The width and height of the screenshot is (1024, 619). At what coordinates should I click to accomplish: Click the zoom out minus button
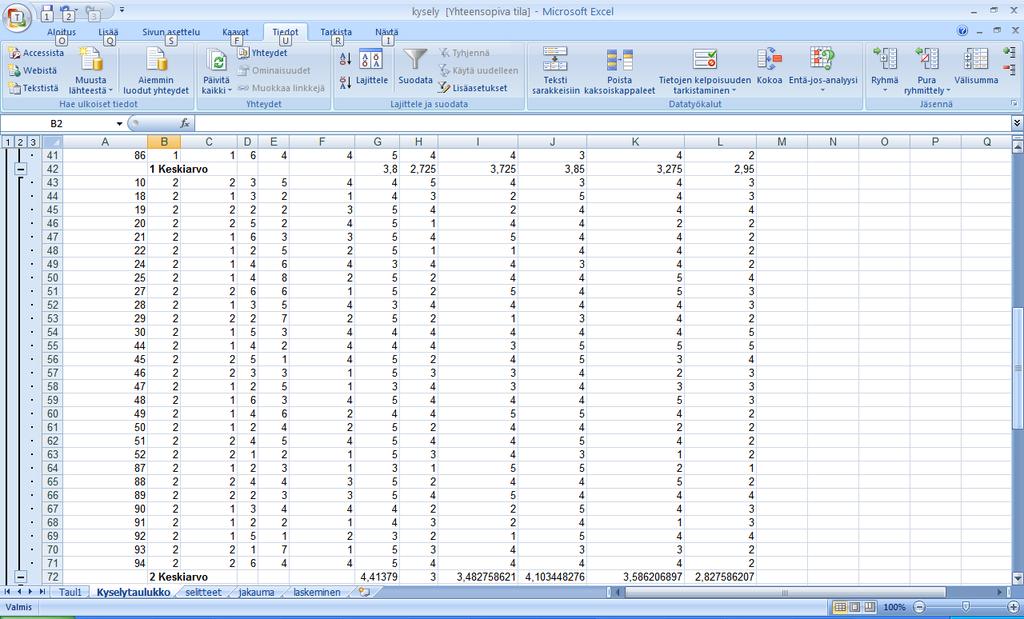919,608
